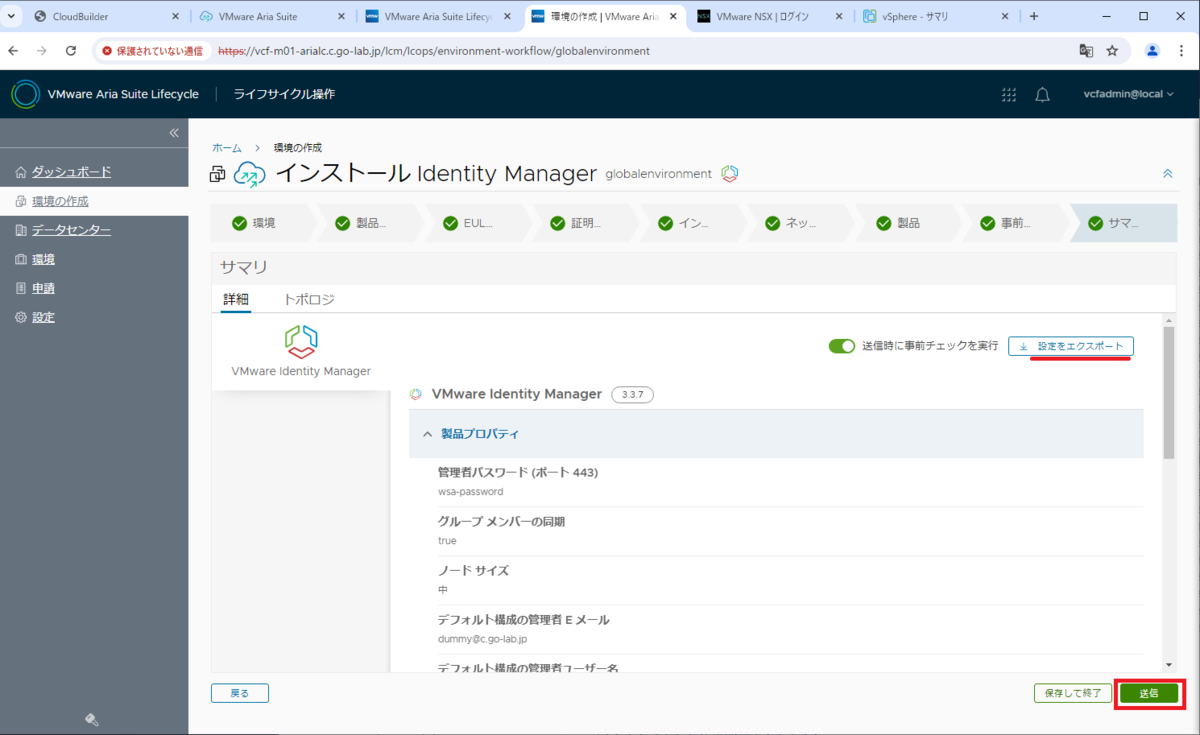Click the ライフサイクル操作 header label
Viewport: 1200px width, 735px height.
click(x=284, y=94)
